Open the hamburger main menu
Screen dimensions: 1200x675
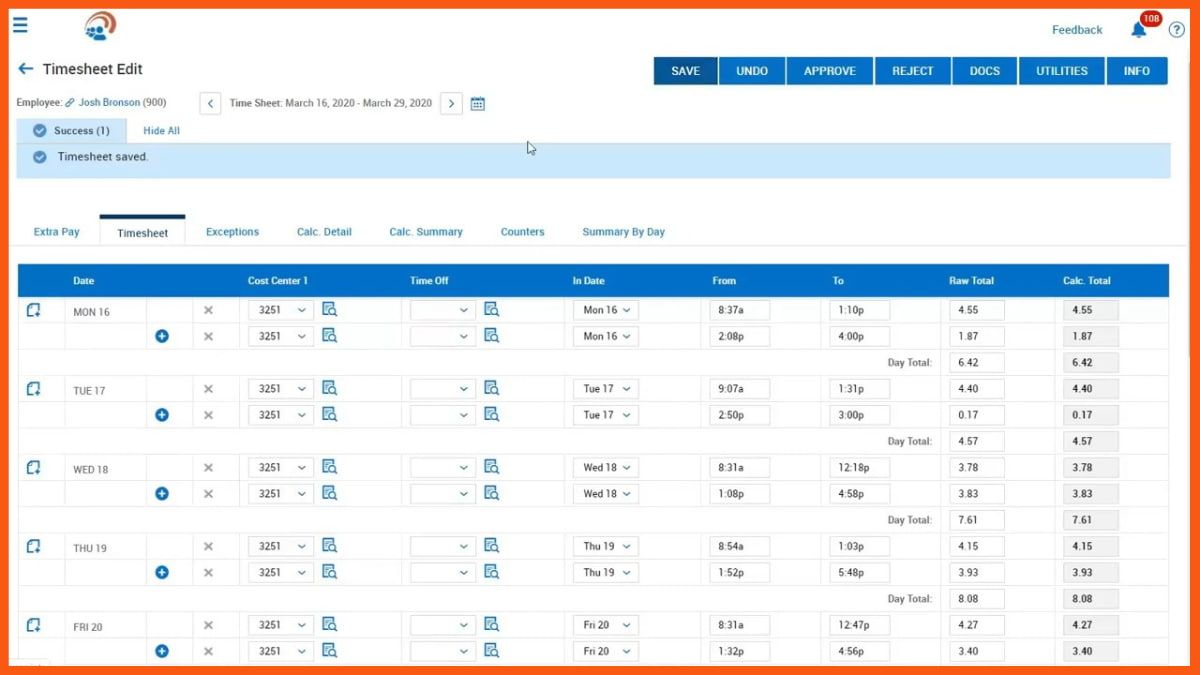[20, 25]
